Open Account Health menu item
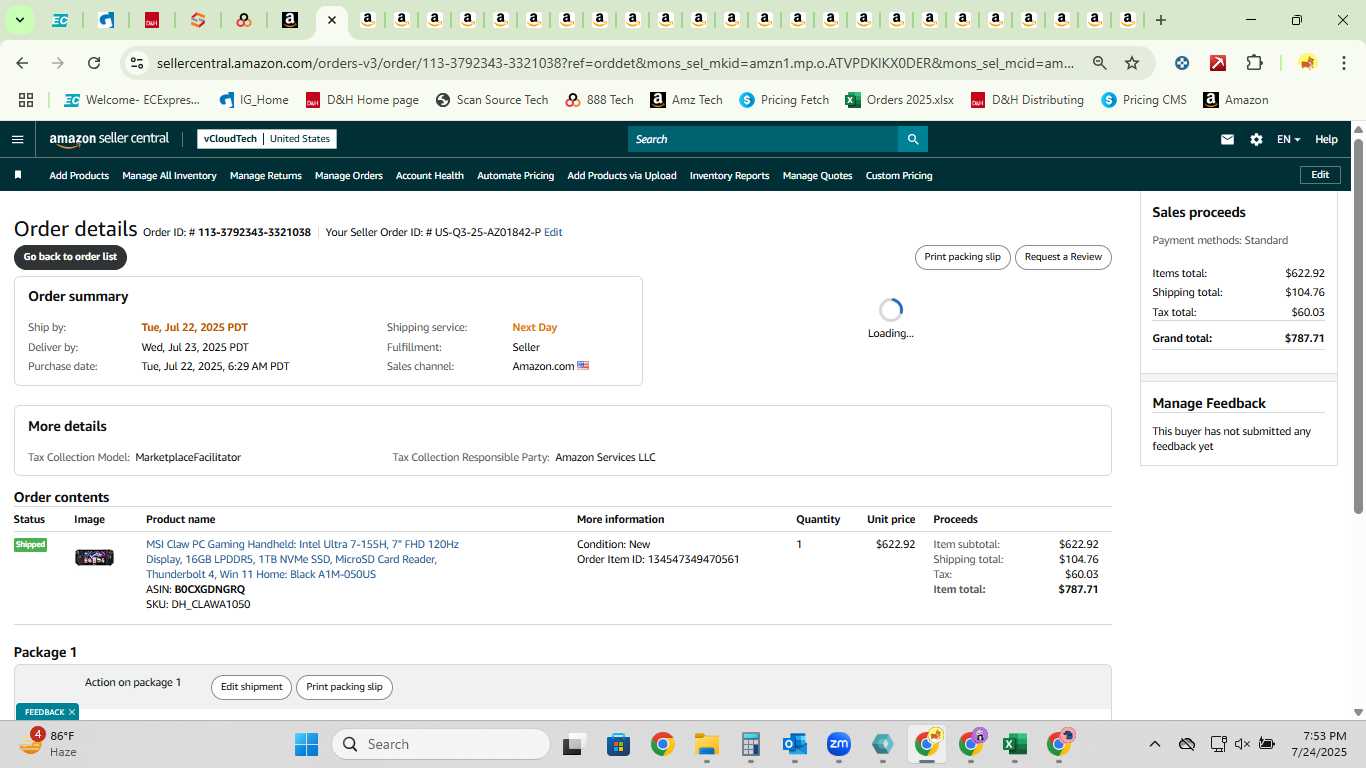 click(430, 175)
